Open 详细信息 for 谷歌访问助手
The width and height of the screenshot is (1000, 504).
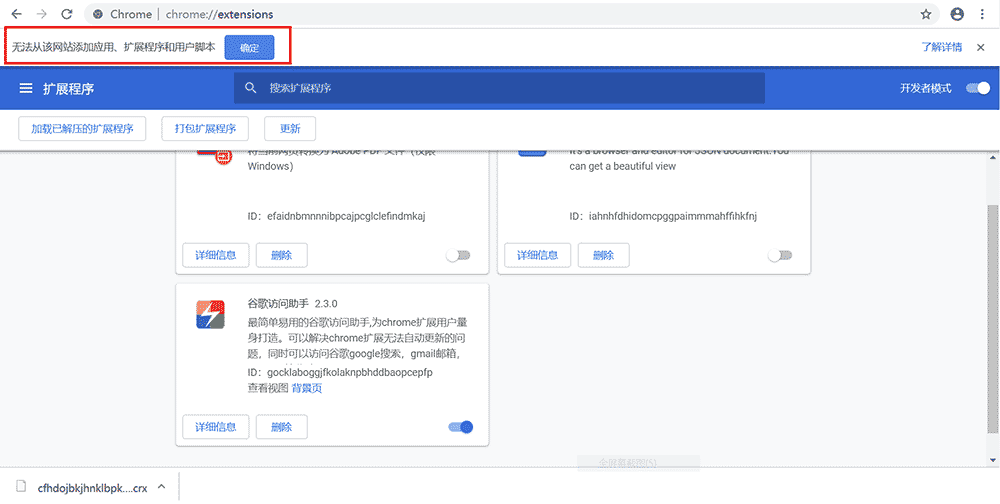(216, 427)
